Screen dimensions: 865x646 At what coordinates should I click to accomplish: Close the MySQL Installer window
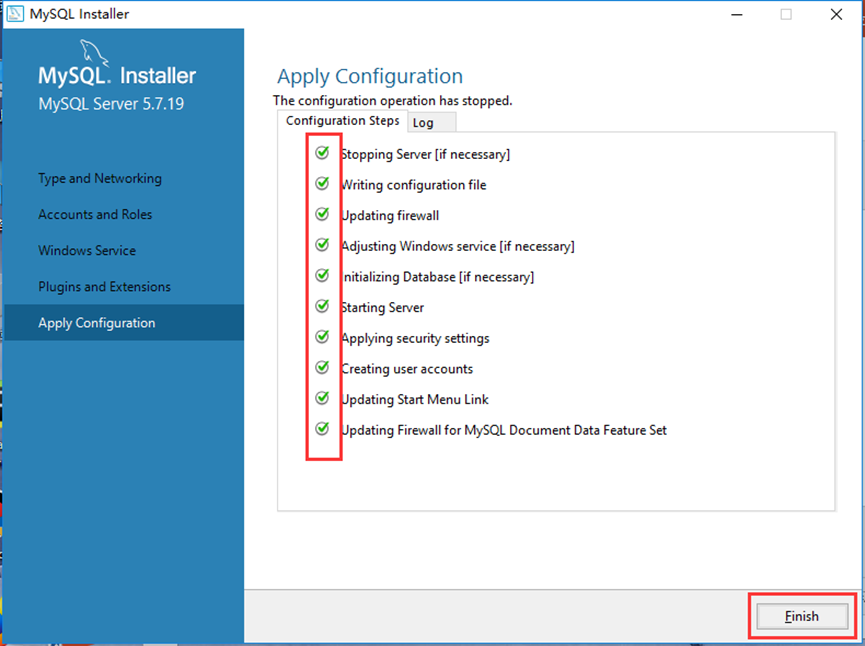tap(836, 14)
